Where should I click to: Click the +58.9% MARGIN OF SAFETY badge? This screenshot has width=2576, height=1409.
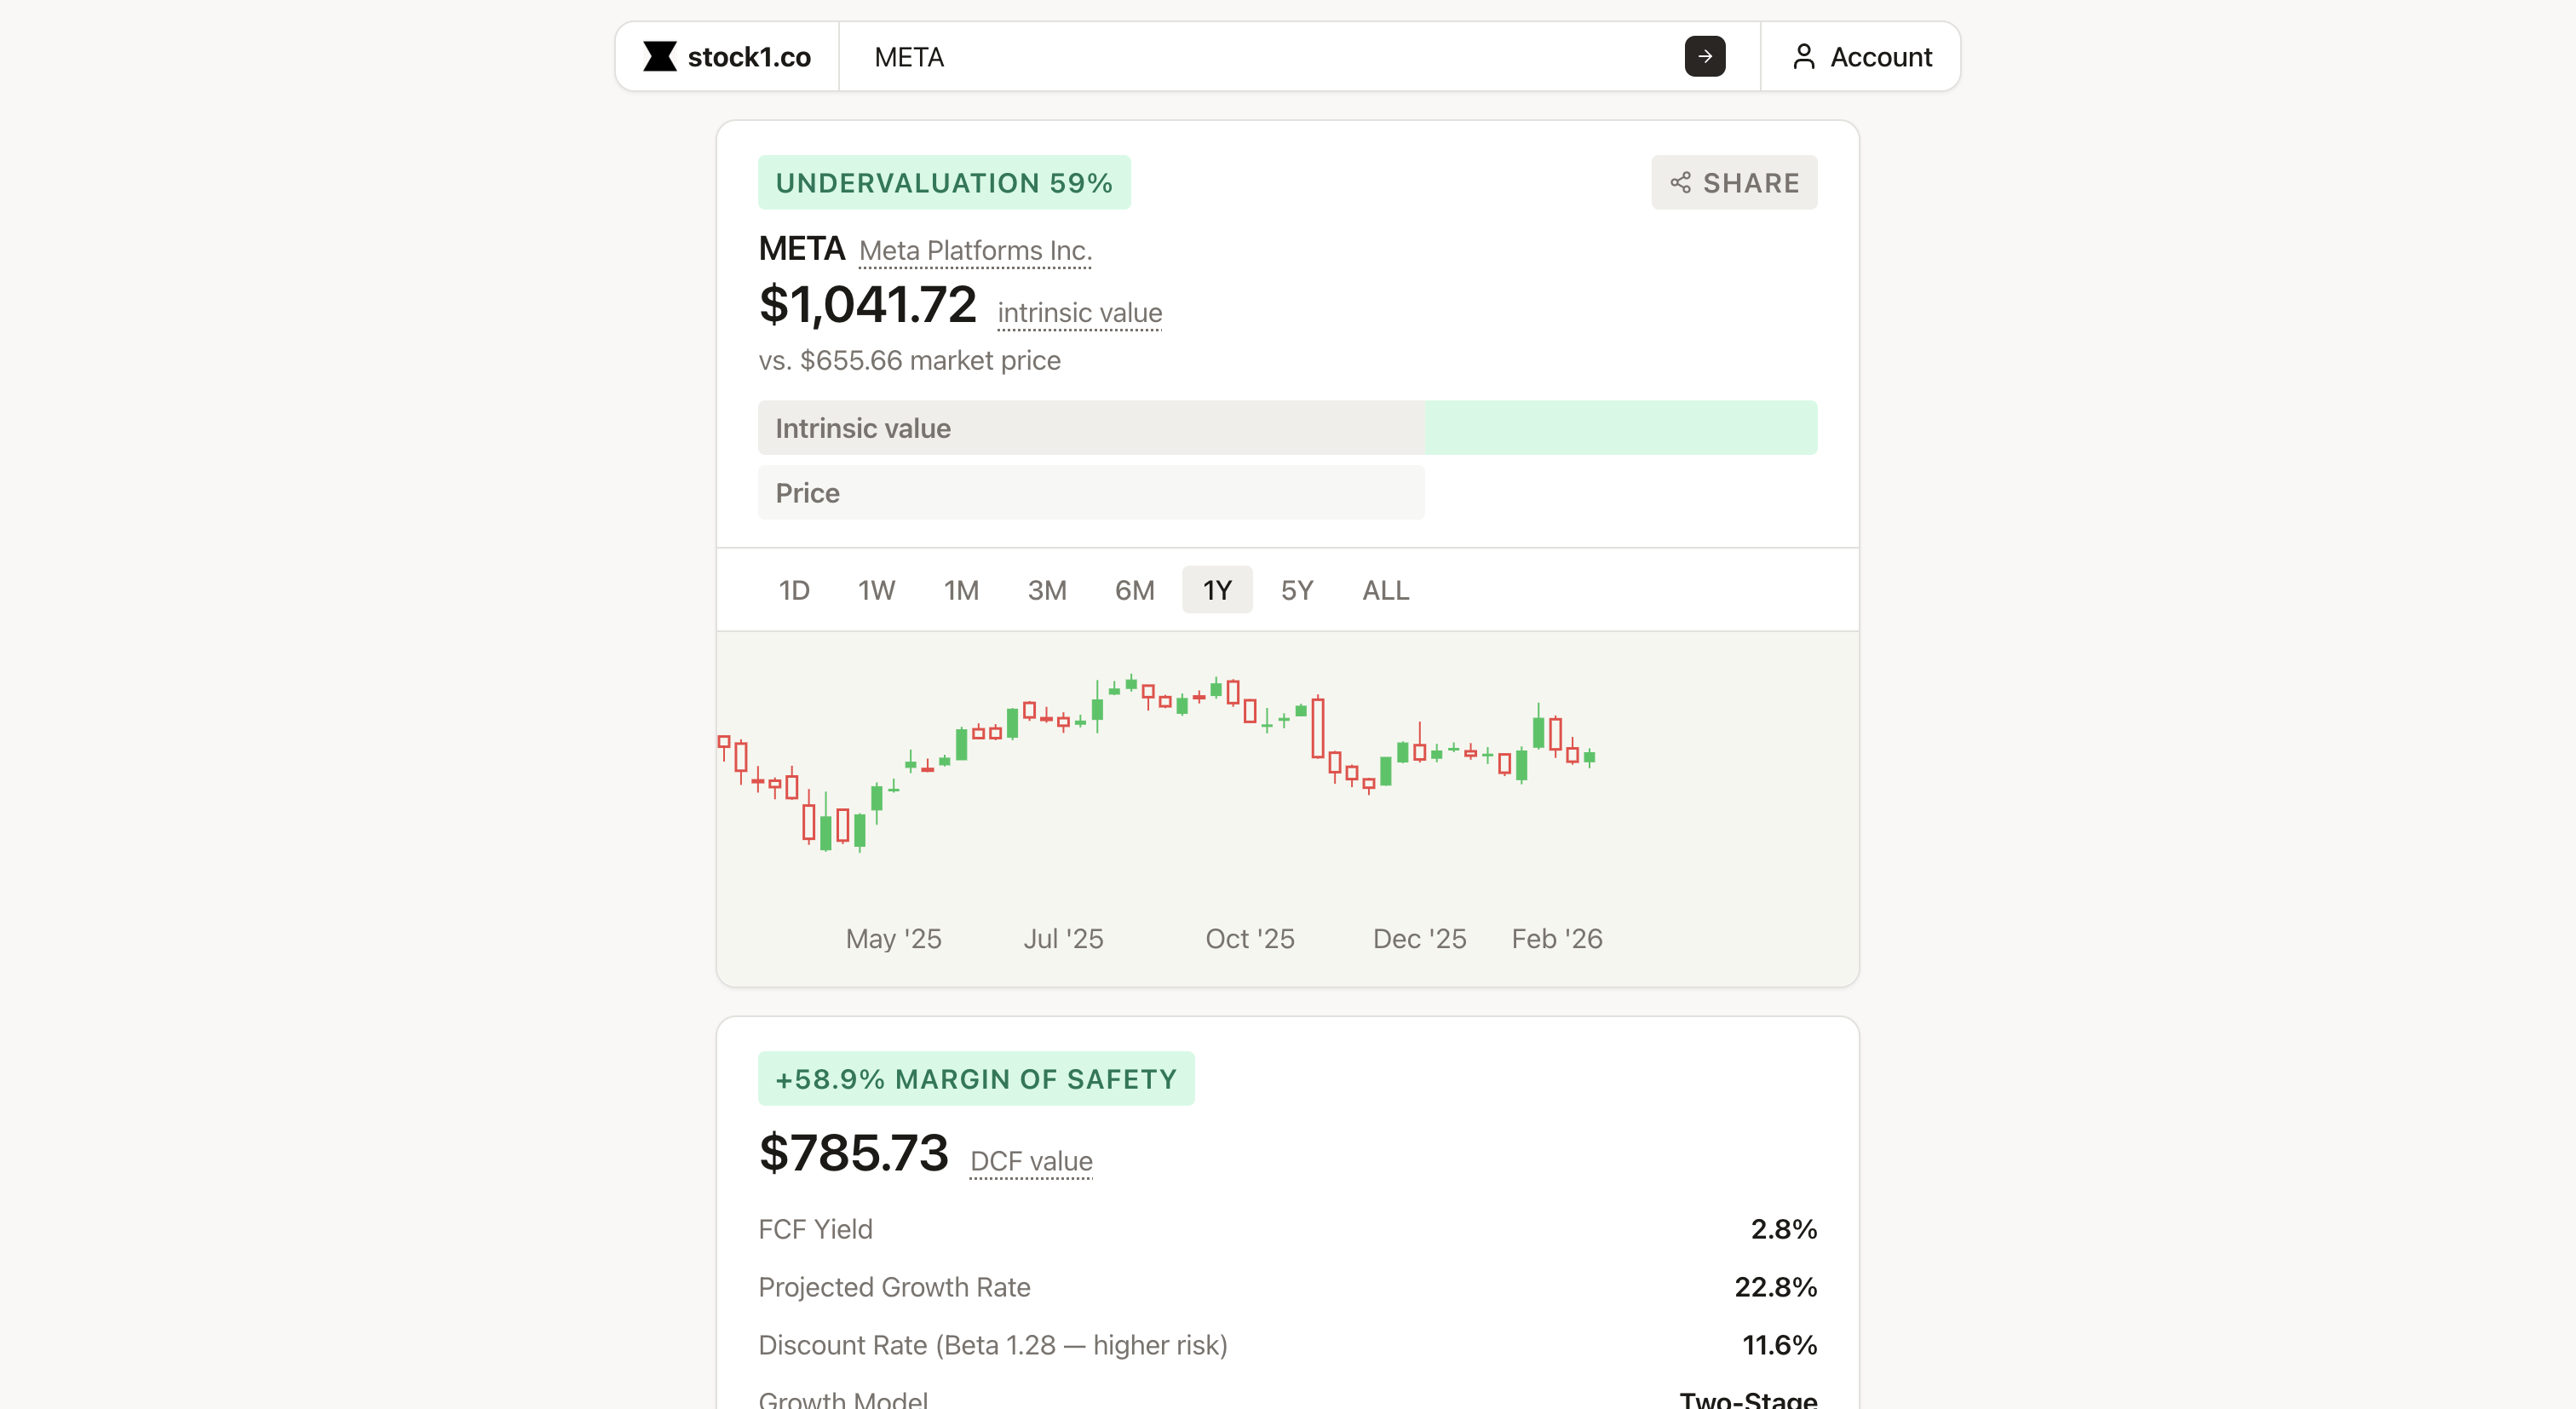coord(976,1078)
